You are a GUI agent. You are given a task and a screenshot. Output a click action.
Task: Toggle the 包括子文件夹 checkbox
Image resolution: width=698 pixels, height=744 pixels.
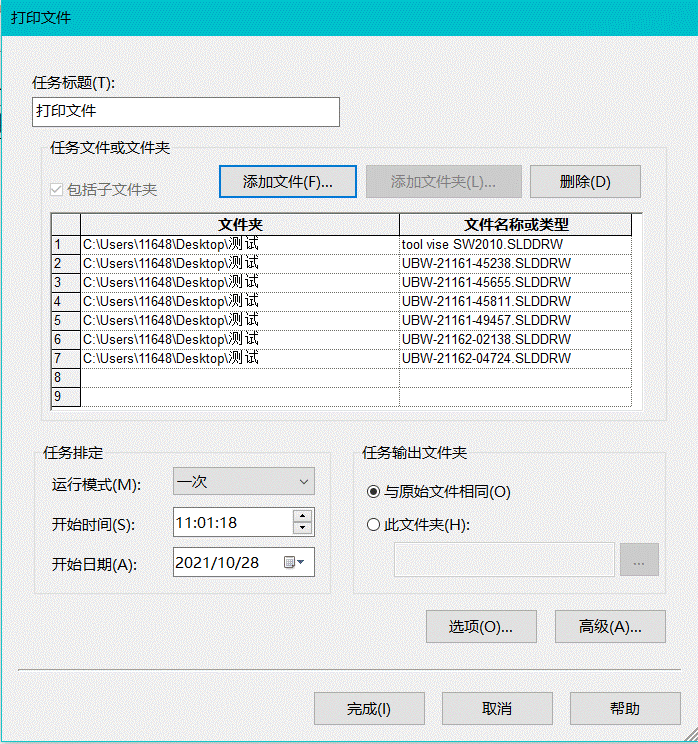(x=57, y=189)
